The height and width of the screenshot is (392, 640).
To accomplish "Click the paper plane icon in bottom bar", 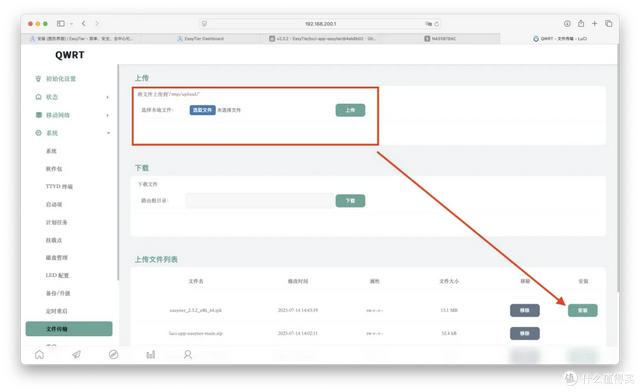I will [76, 354].
